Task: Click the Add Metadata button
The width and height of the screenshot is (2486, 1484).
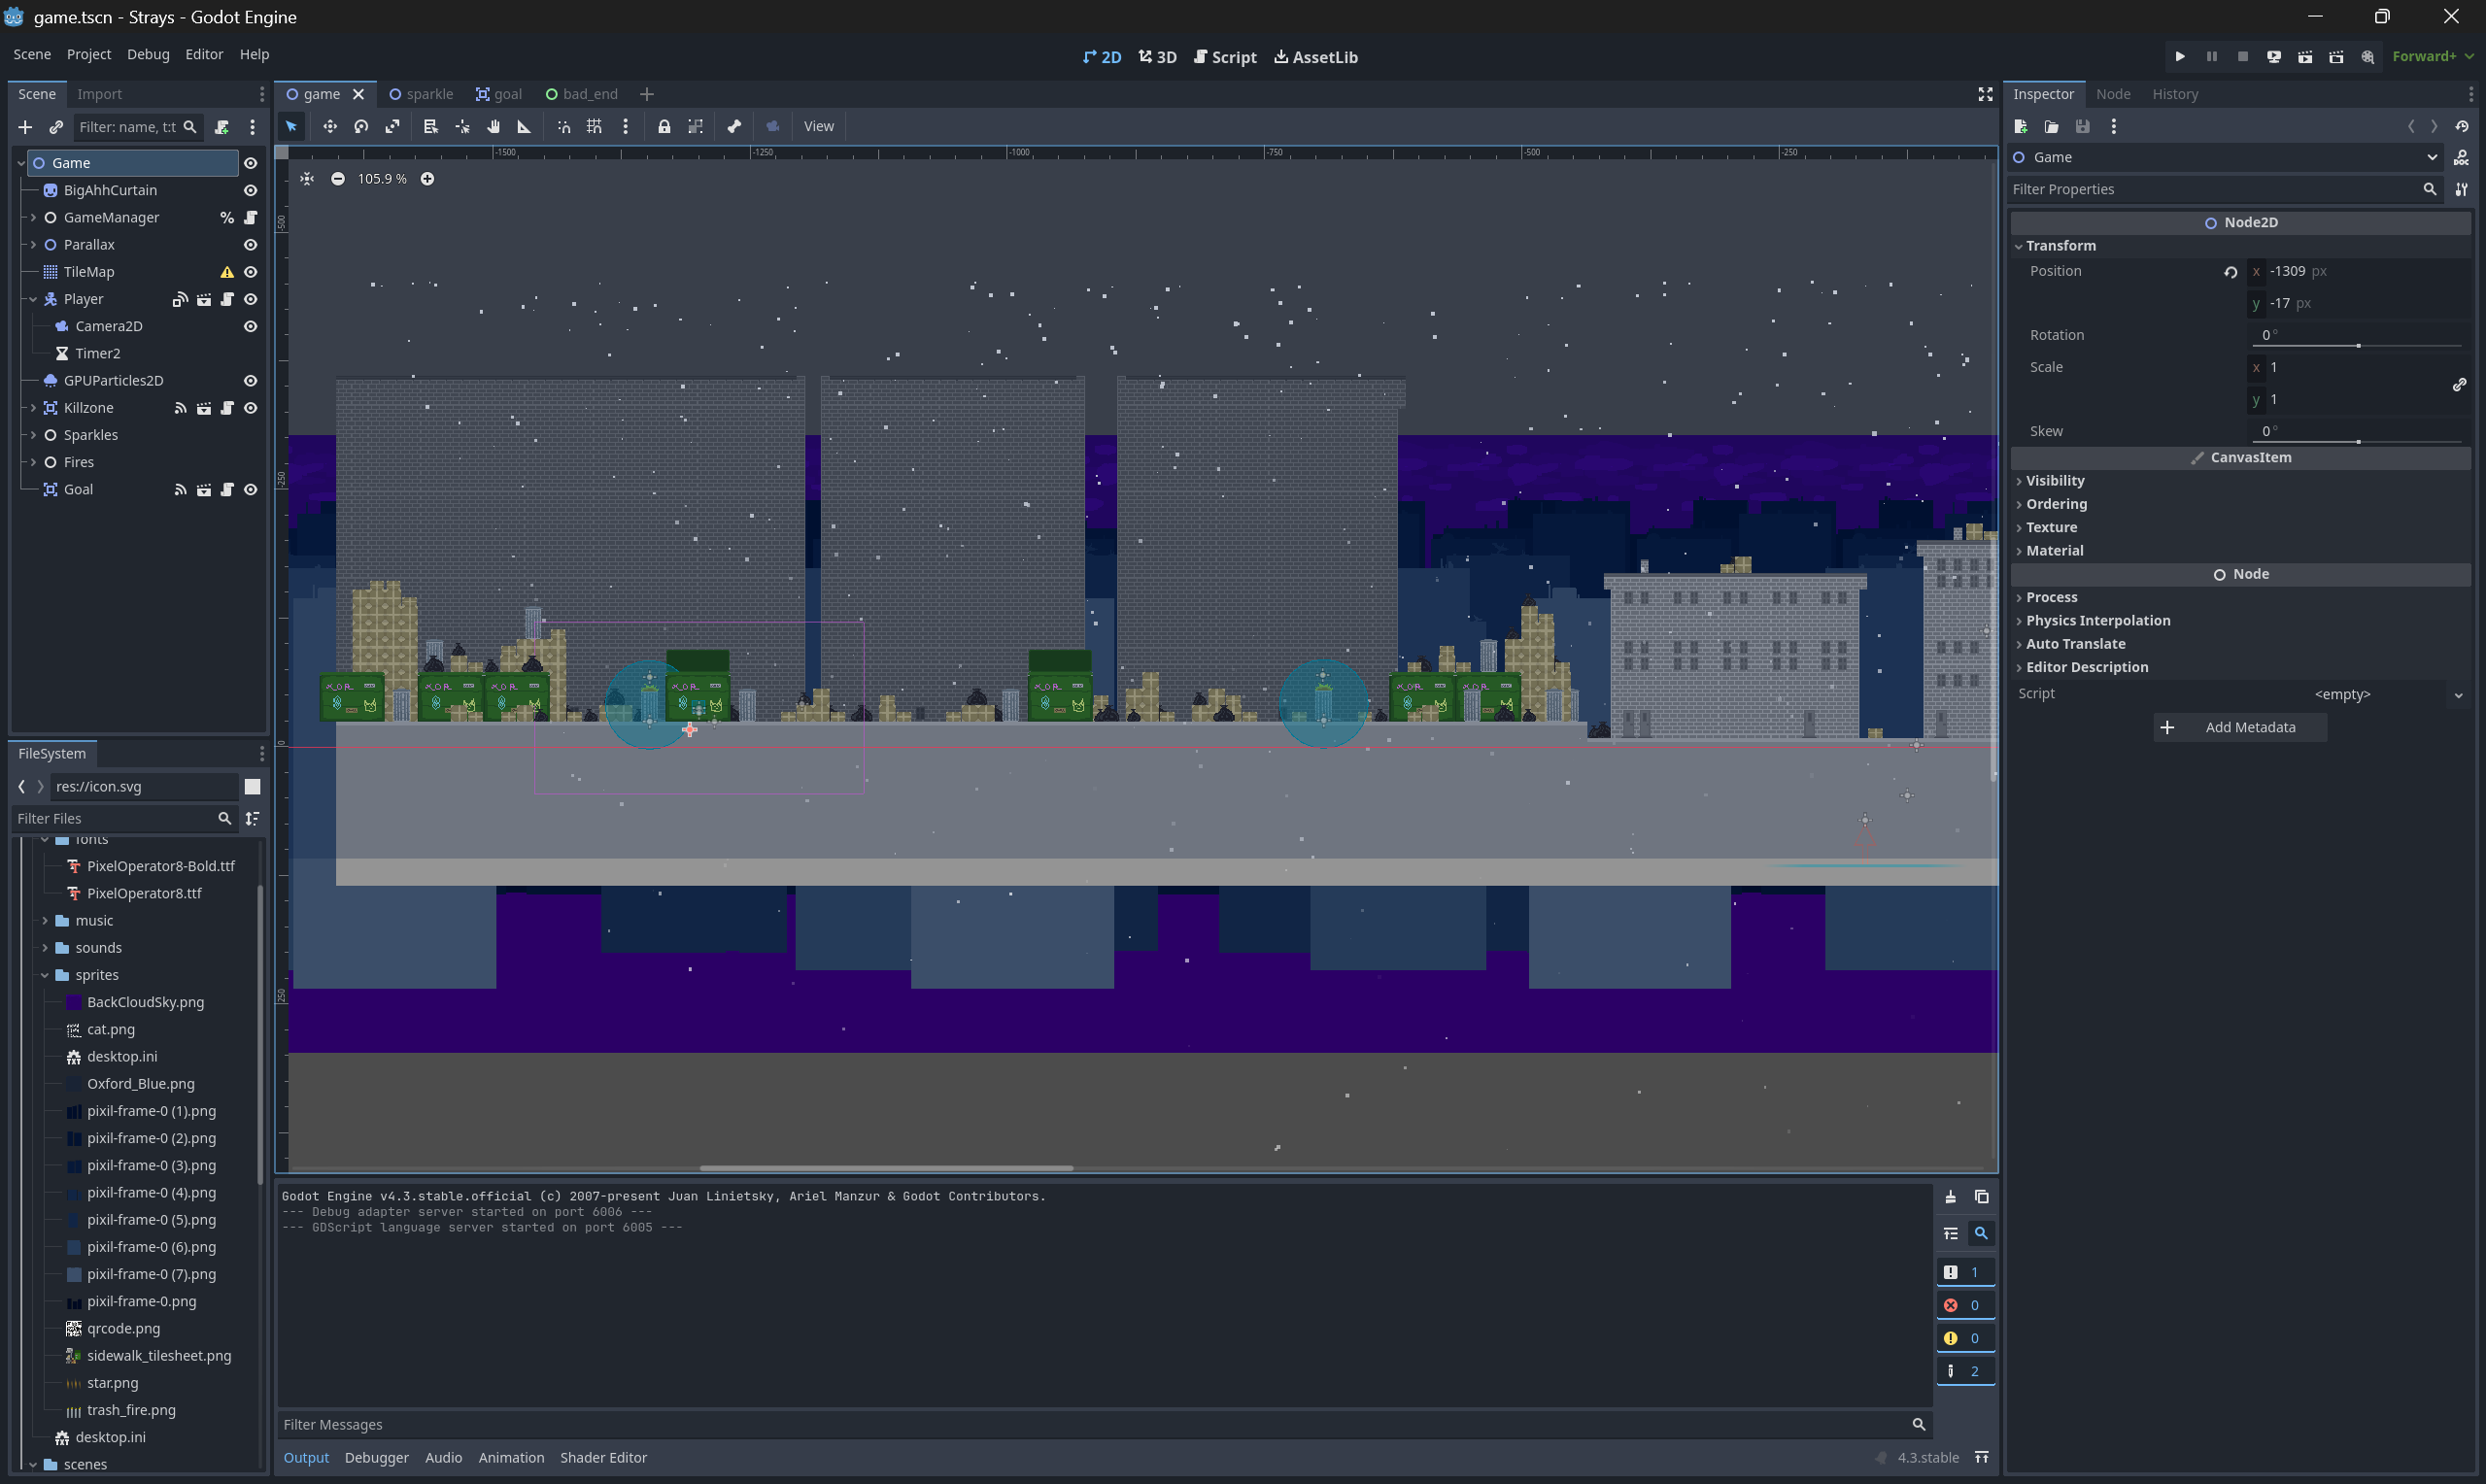Action: click(x=2240, y=727)
